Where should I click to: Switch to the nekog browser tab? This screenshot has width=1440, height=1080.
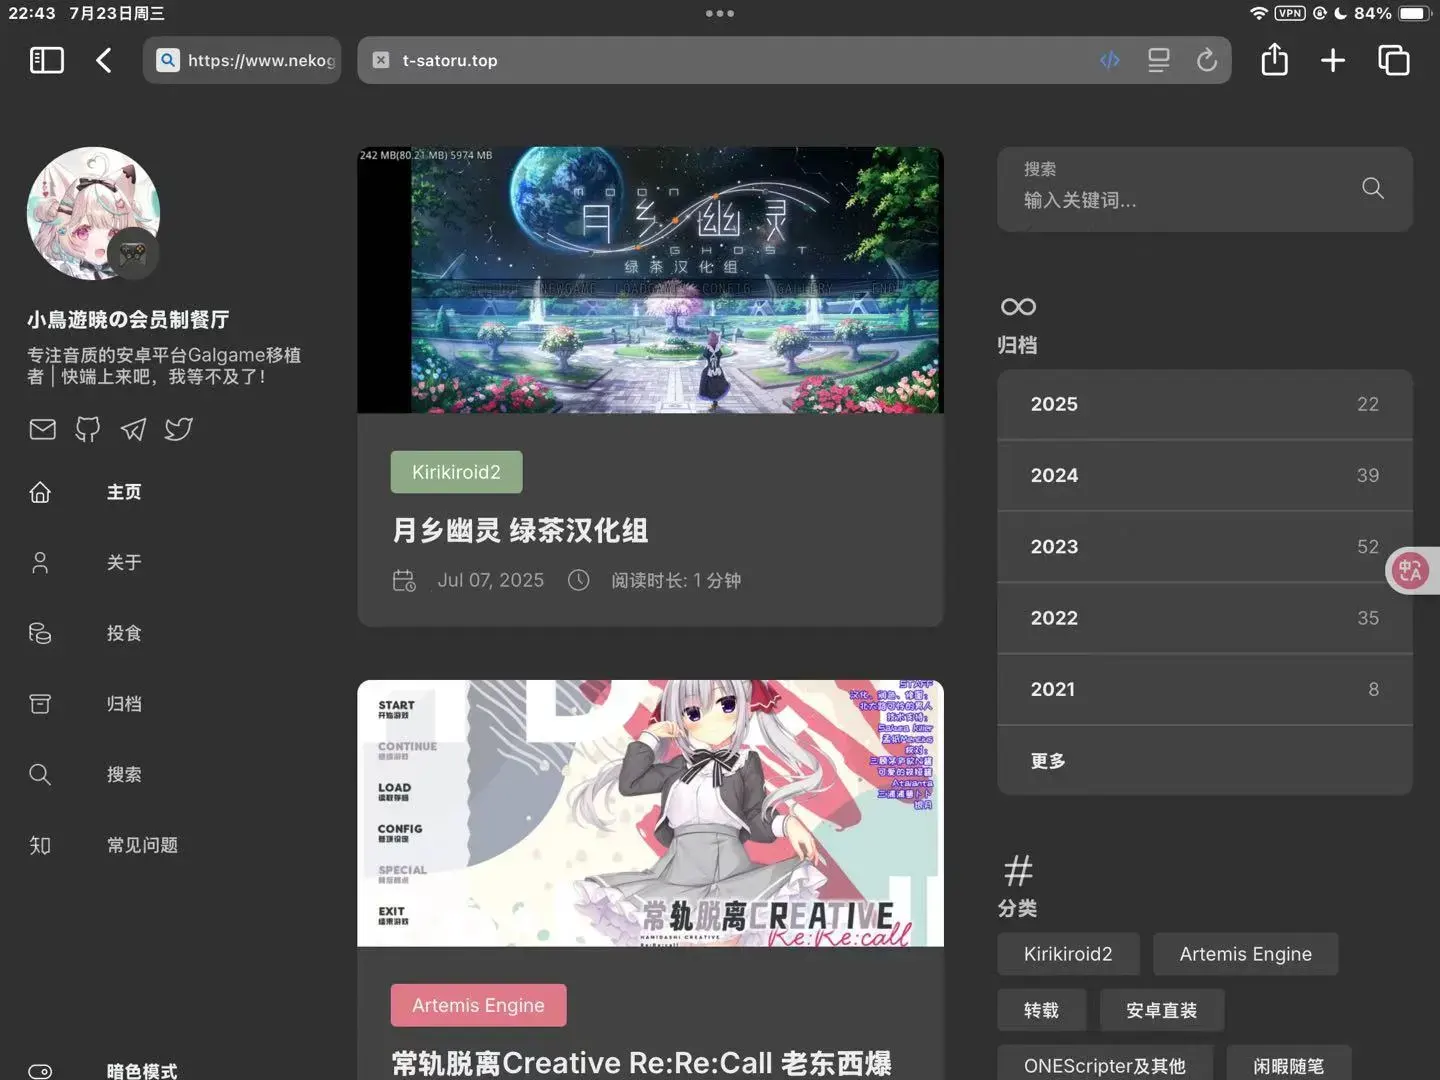(x=242, y=60)
